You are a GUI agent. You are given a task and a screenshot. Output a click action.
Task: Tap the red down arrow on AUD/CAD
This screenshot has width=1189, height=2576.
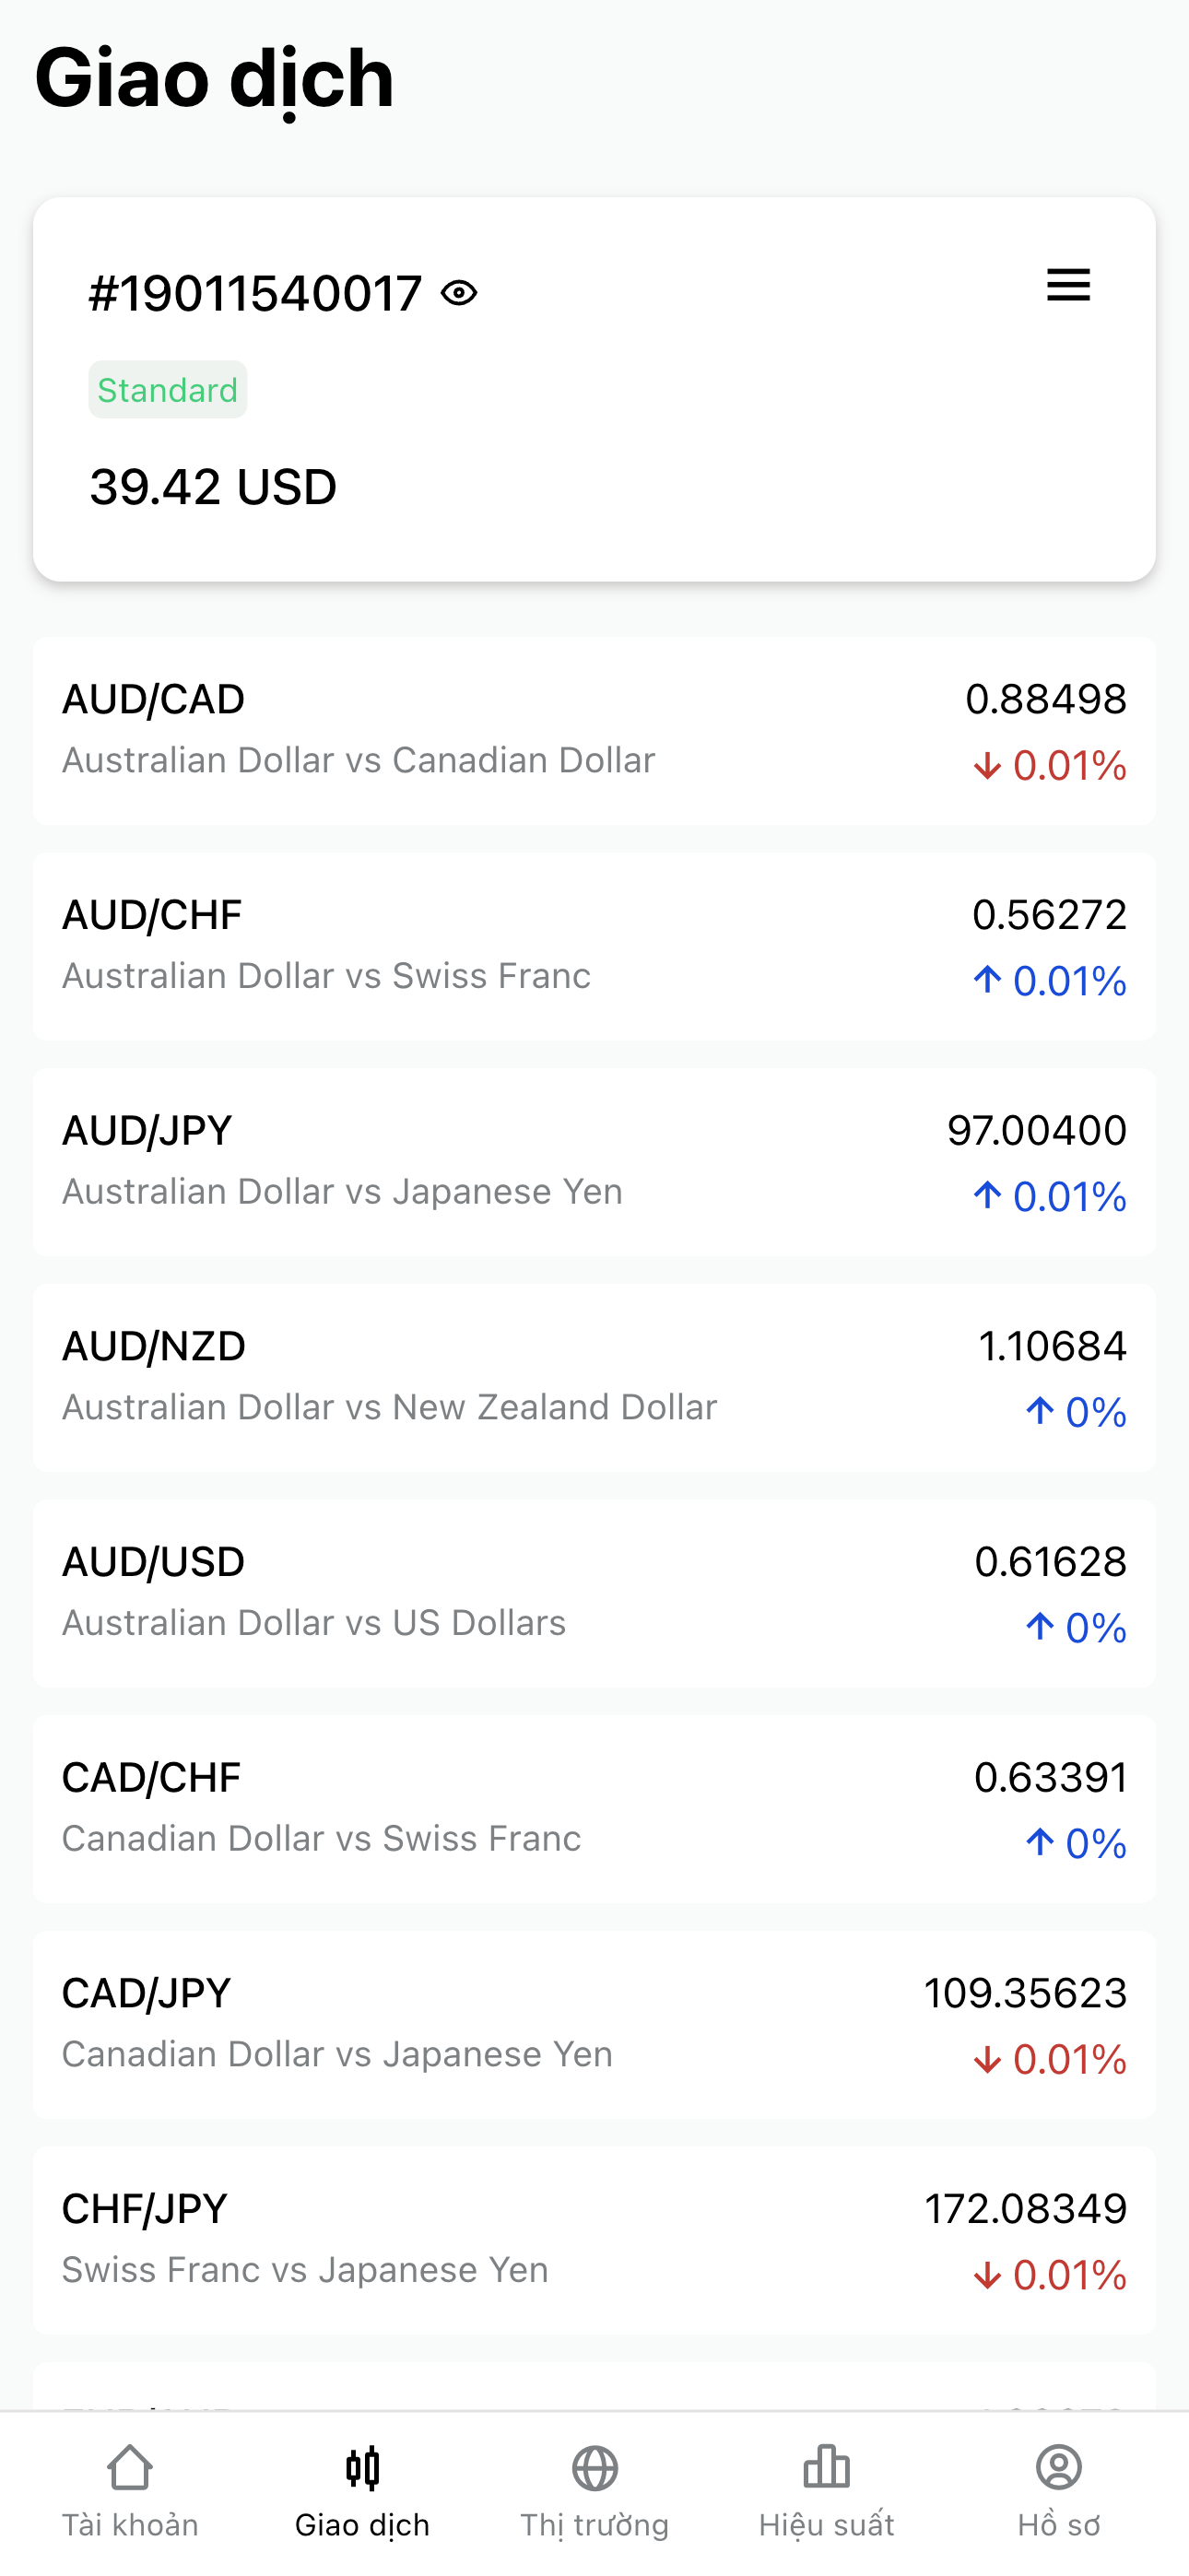pos(987,766)
